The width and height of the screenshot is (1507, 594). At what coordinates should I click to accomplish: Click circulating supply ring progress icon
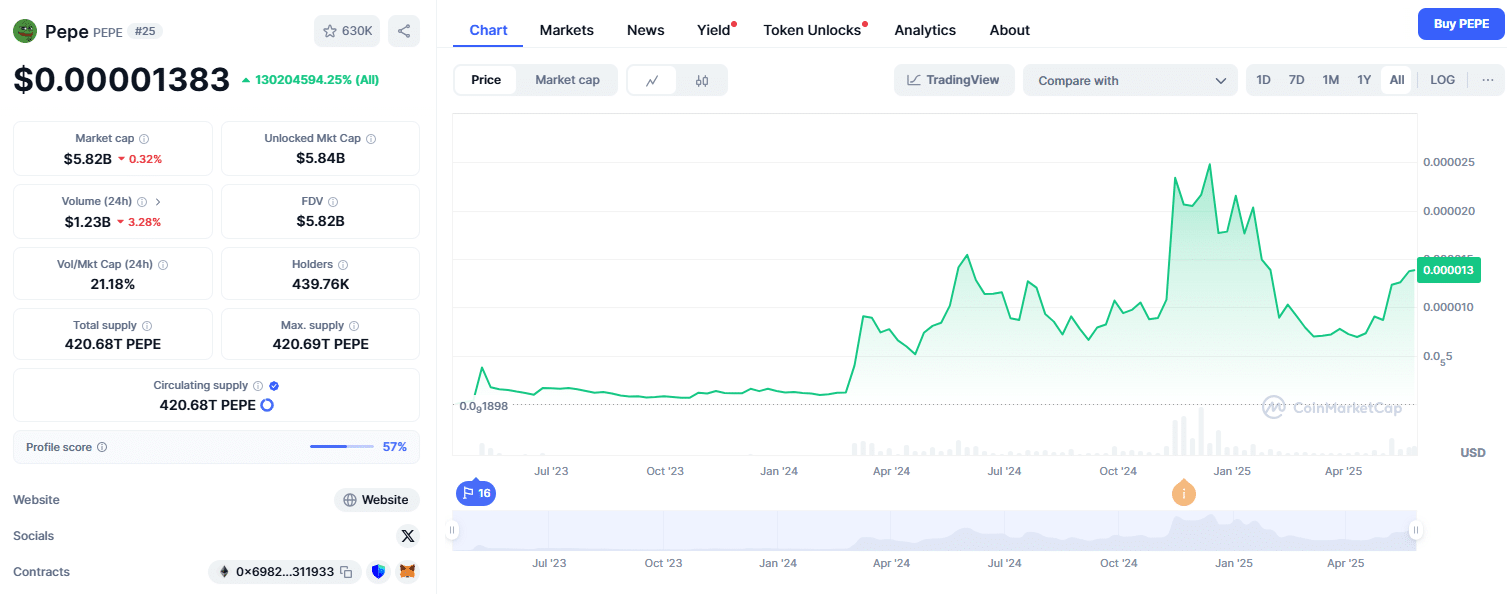[267, 405]
